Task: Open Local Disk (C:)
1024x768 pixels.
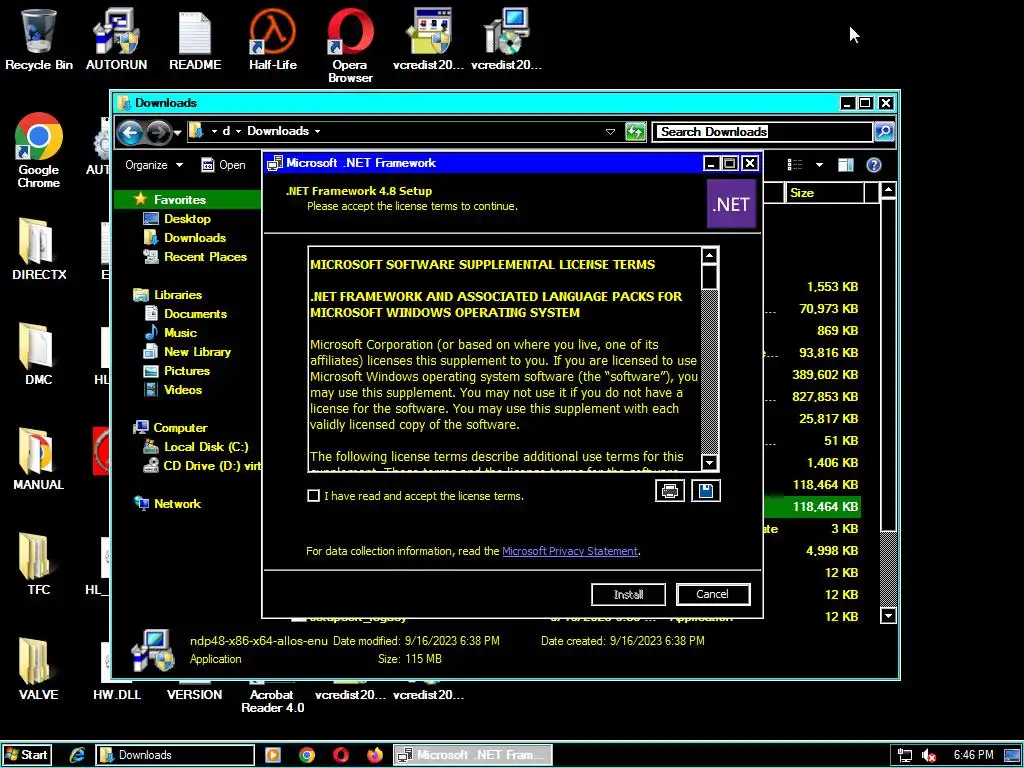Action: (206, 447)
